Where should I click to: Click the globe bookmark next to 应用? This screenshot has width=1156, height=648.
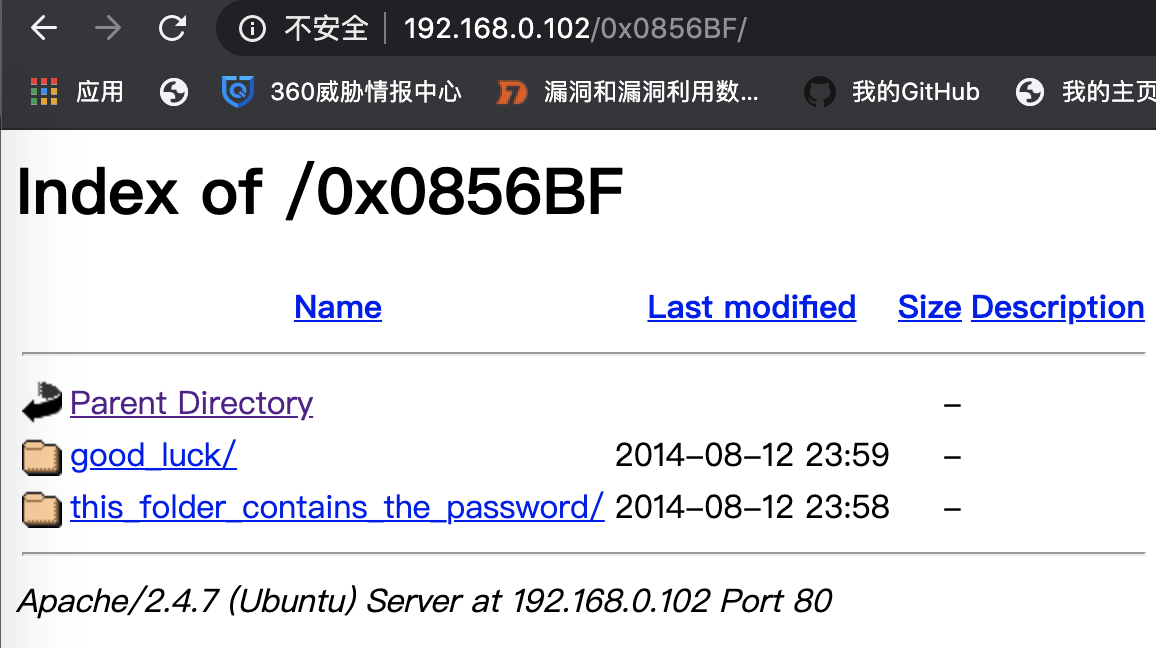pyautogui.click(x=174, y=92)
